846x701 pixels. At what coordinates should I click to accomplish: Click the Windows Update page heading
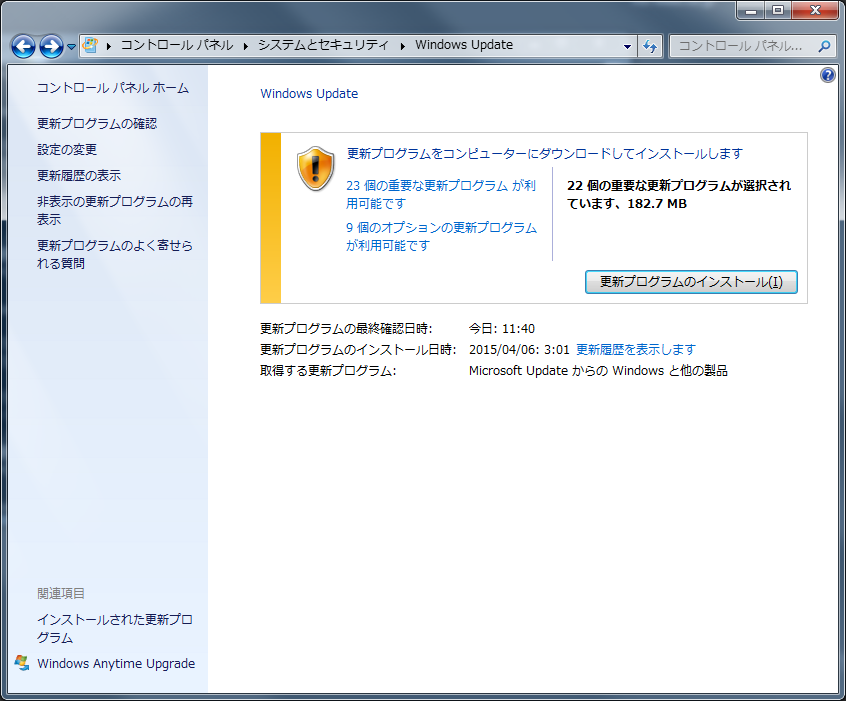click(x=309, y=93)
